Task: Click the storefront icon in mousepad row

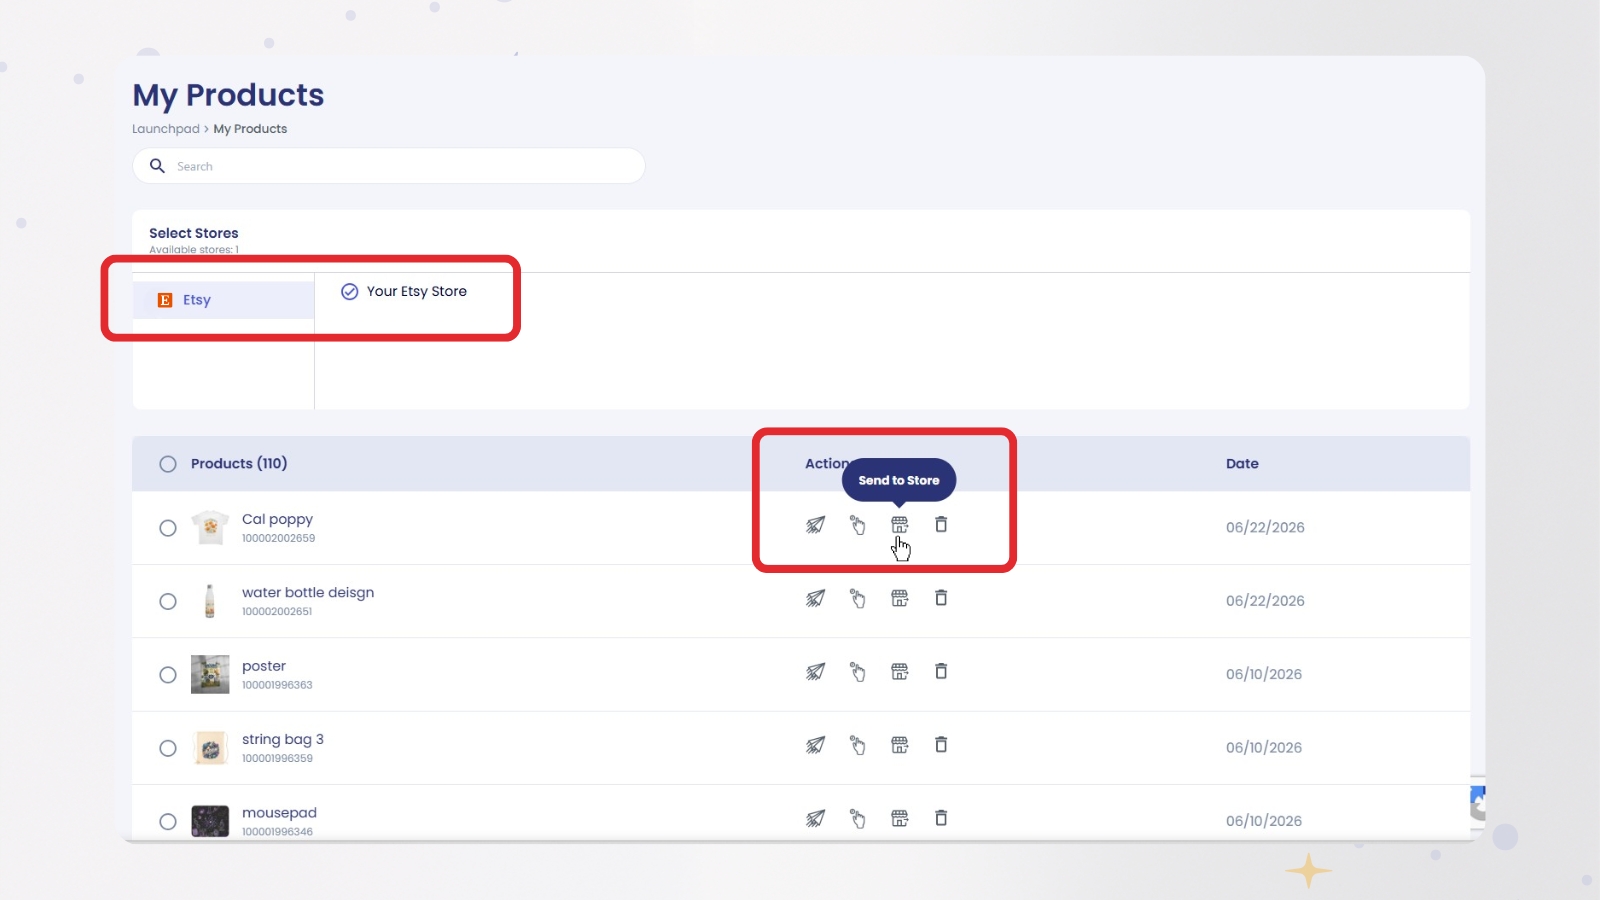Action: 900,819
